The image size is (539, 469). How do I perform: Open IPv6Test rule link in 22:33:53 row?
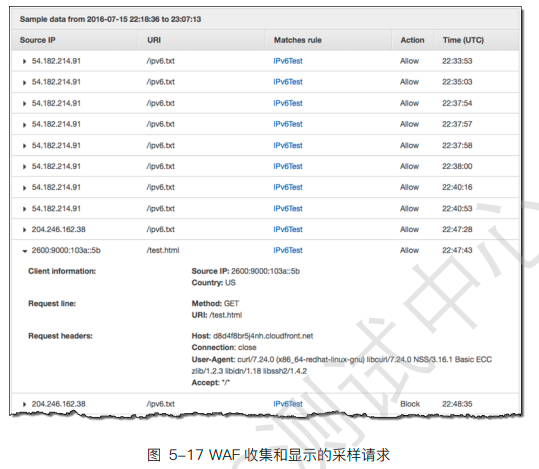pyautogui.click(x=288, y=61)
